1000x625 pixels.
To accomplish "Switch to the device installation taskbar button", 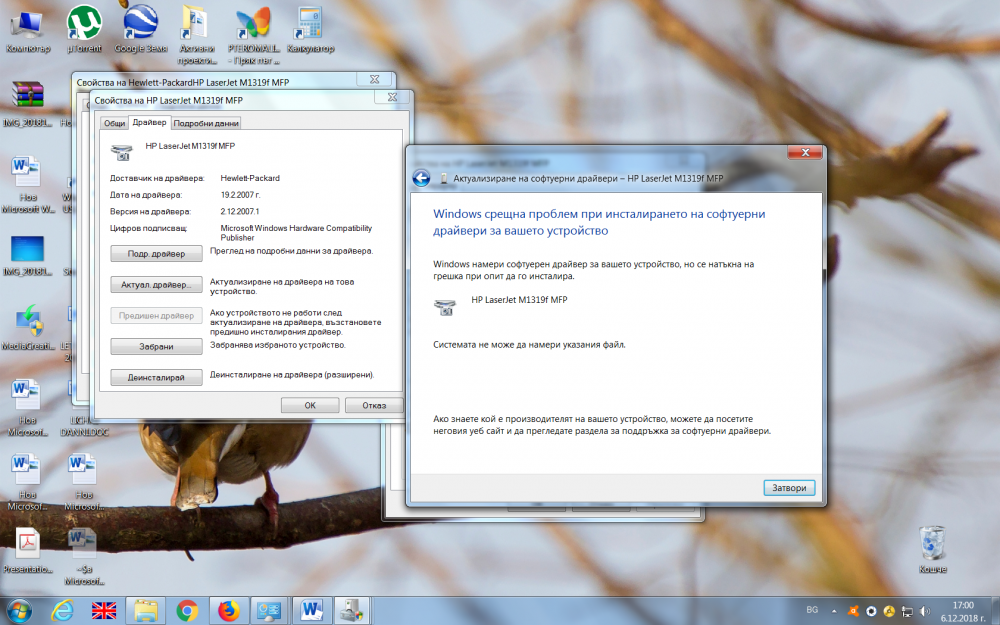I will [352, 611].
